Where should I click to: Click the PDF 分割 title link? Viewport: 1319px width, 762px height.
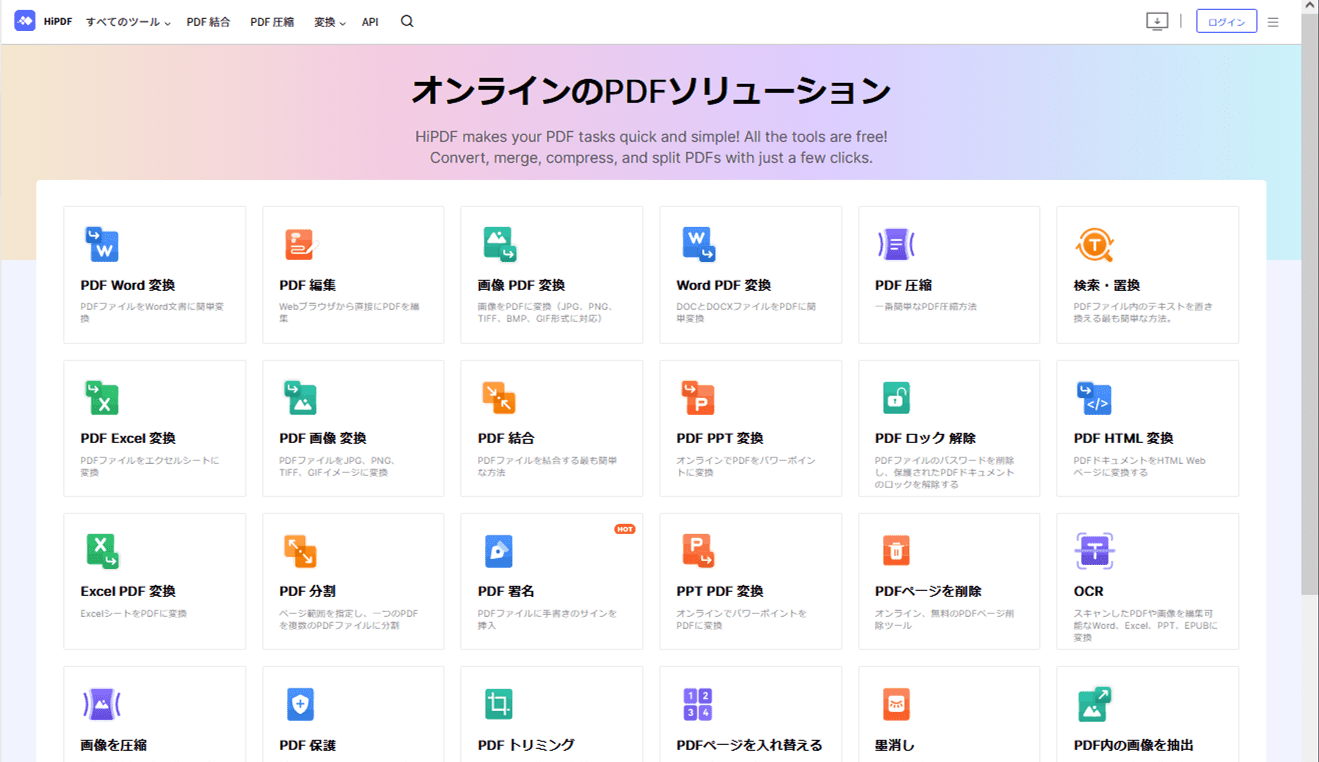pos(307,591)
